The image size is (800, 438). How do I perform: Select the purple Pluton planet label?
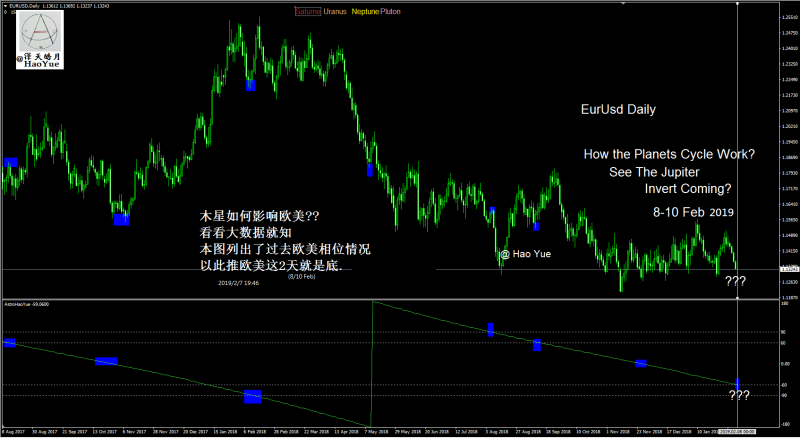[x=390, y=11]
